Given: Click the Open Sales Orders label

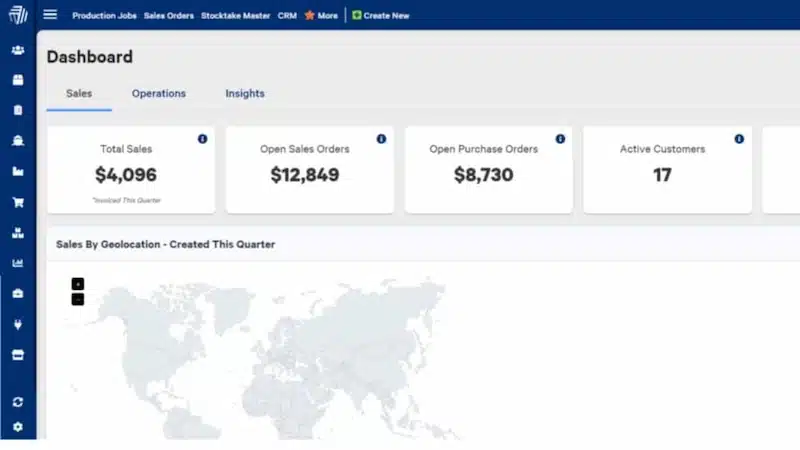Looking at the screenshot, I should pyautogui.click(x=305, y=149).
